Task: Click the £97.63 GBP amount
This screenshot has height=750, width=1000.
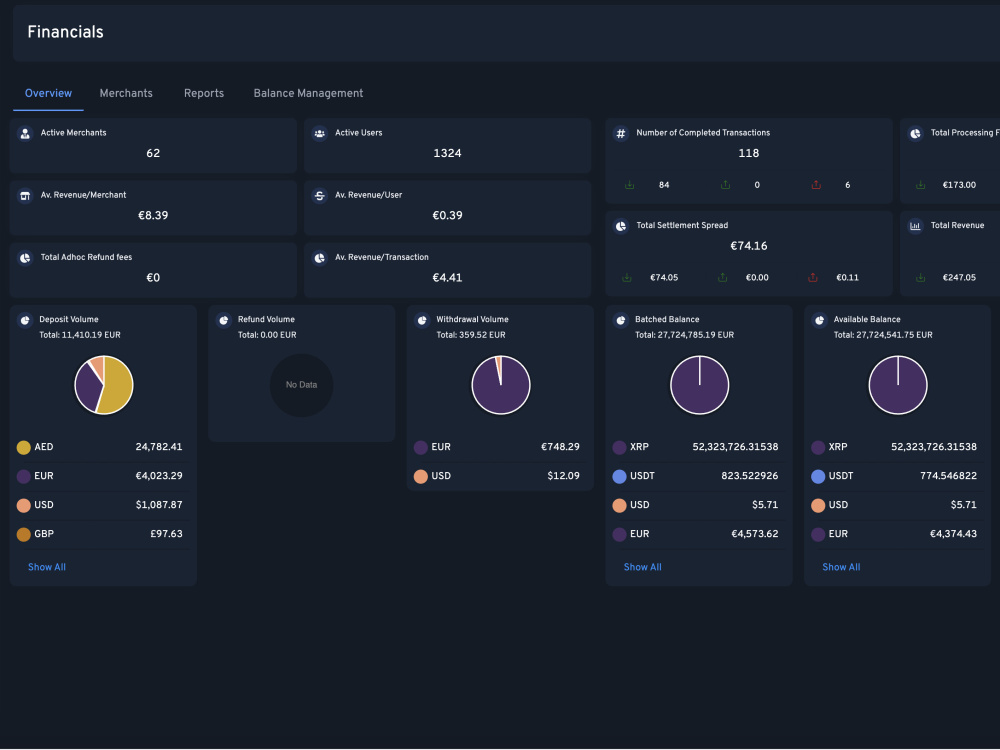Action: 166,534
